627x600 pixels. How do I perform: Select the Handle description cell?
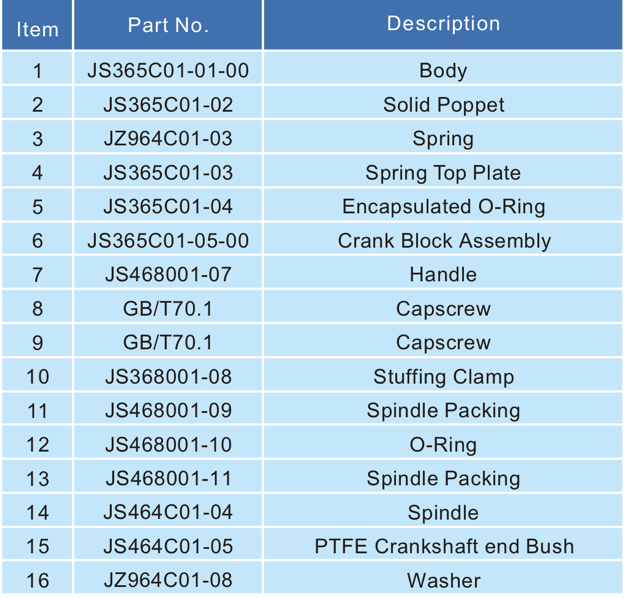pos(443,275)
